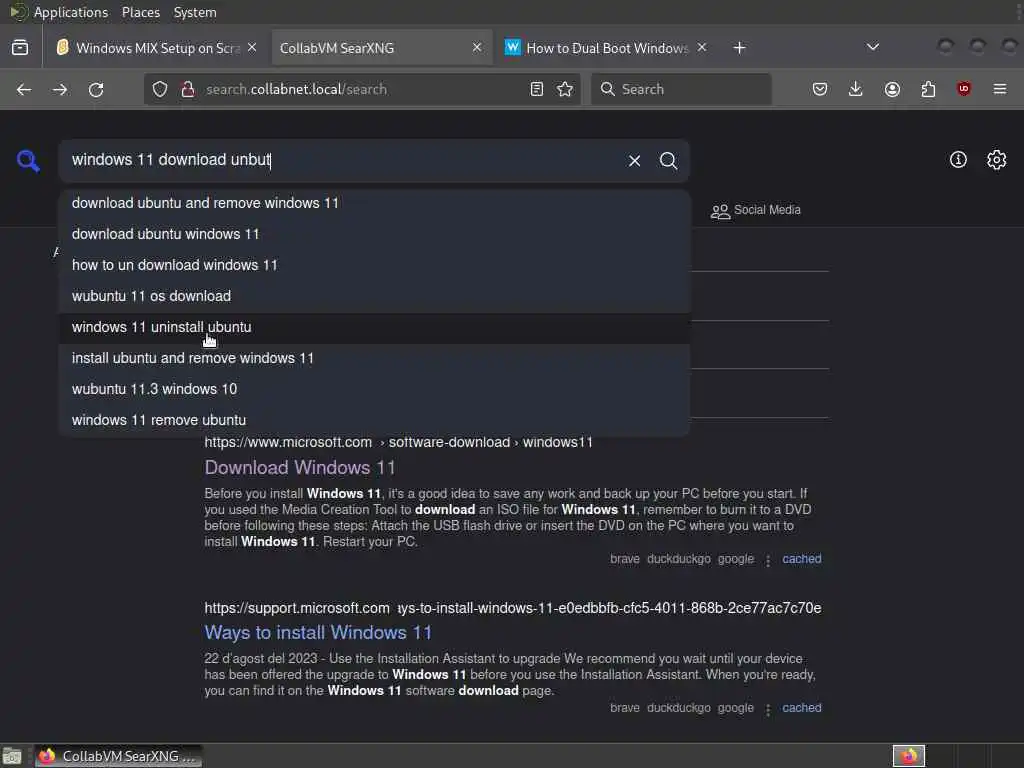
Task: Toggle reader view in address bar
Action: pyautogui.click(x=537, y=89)
